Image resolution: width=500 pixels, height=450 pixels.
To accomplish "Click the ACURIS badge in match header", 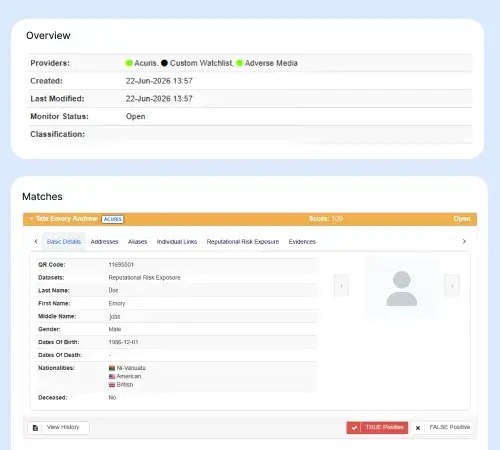I will point(112,219).
